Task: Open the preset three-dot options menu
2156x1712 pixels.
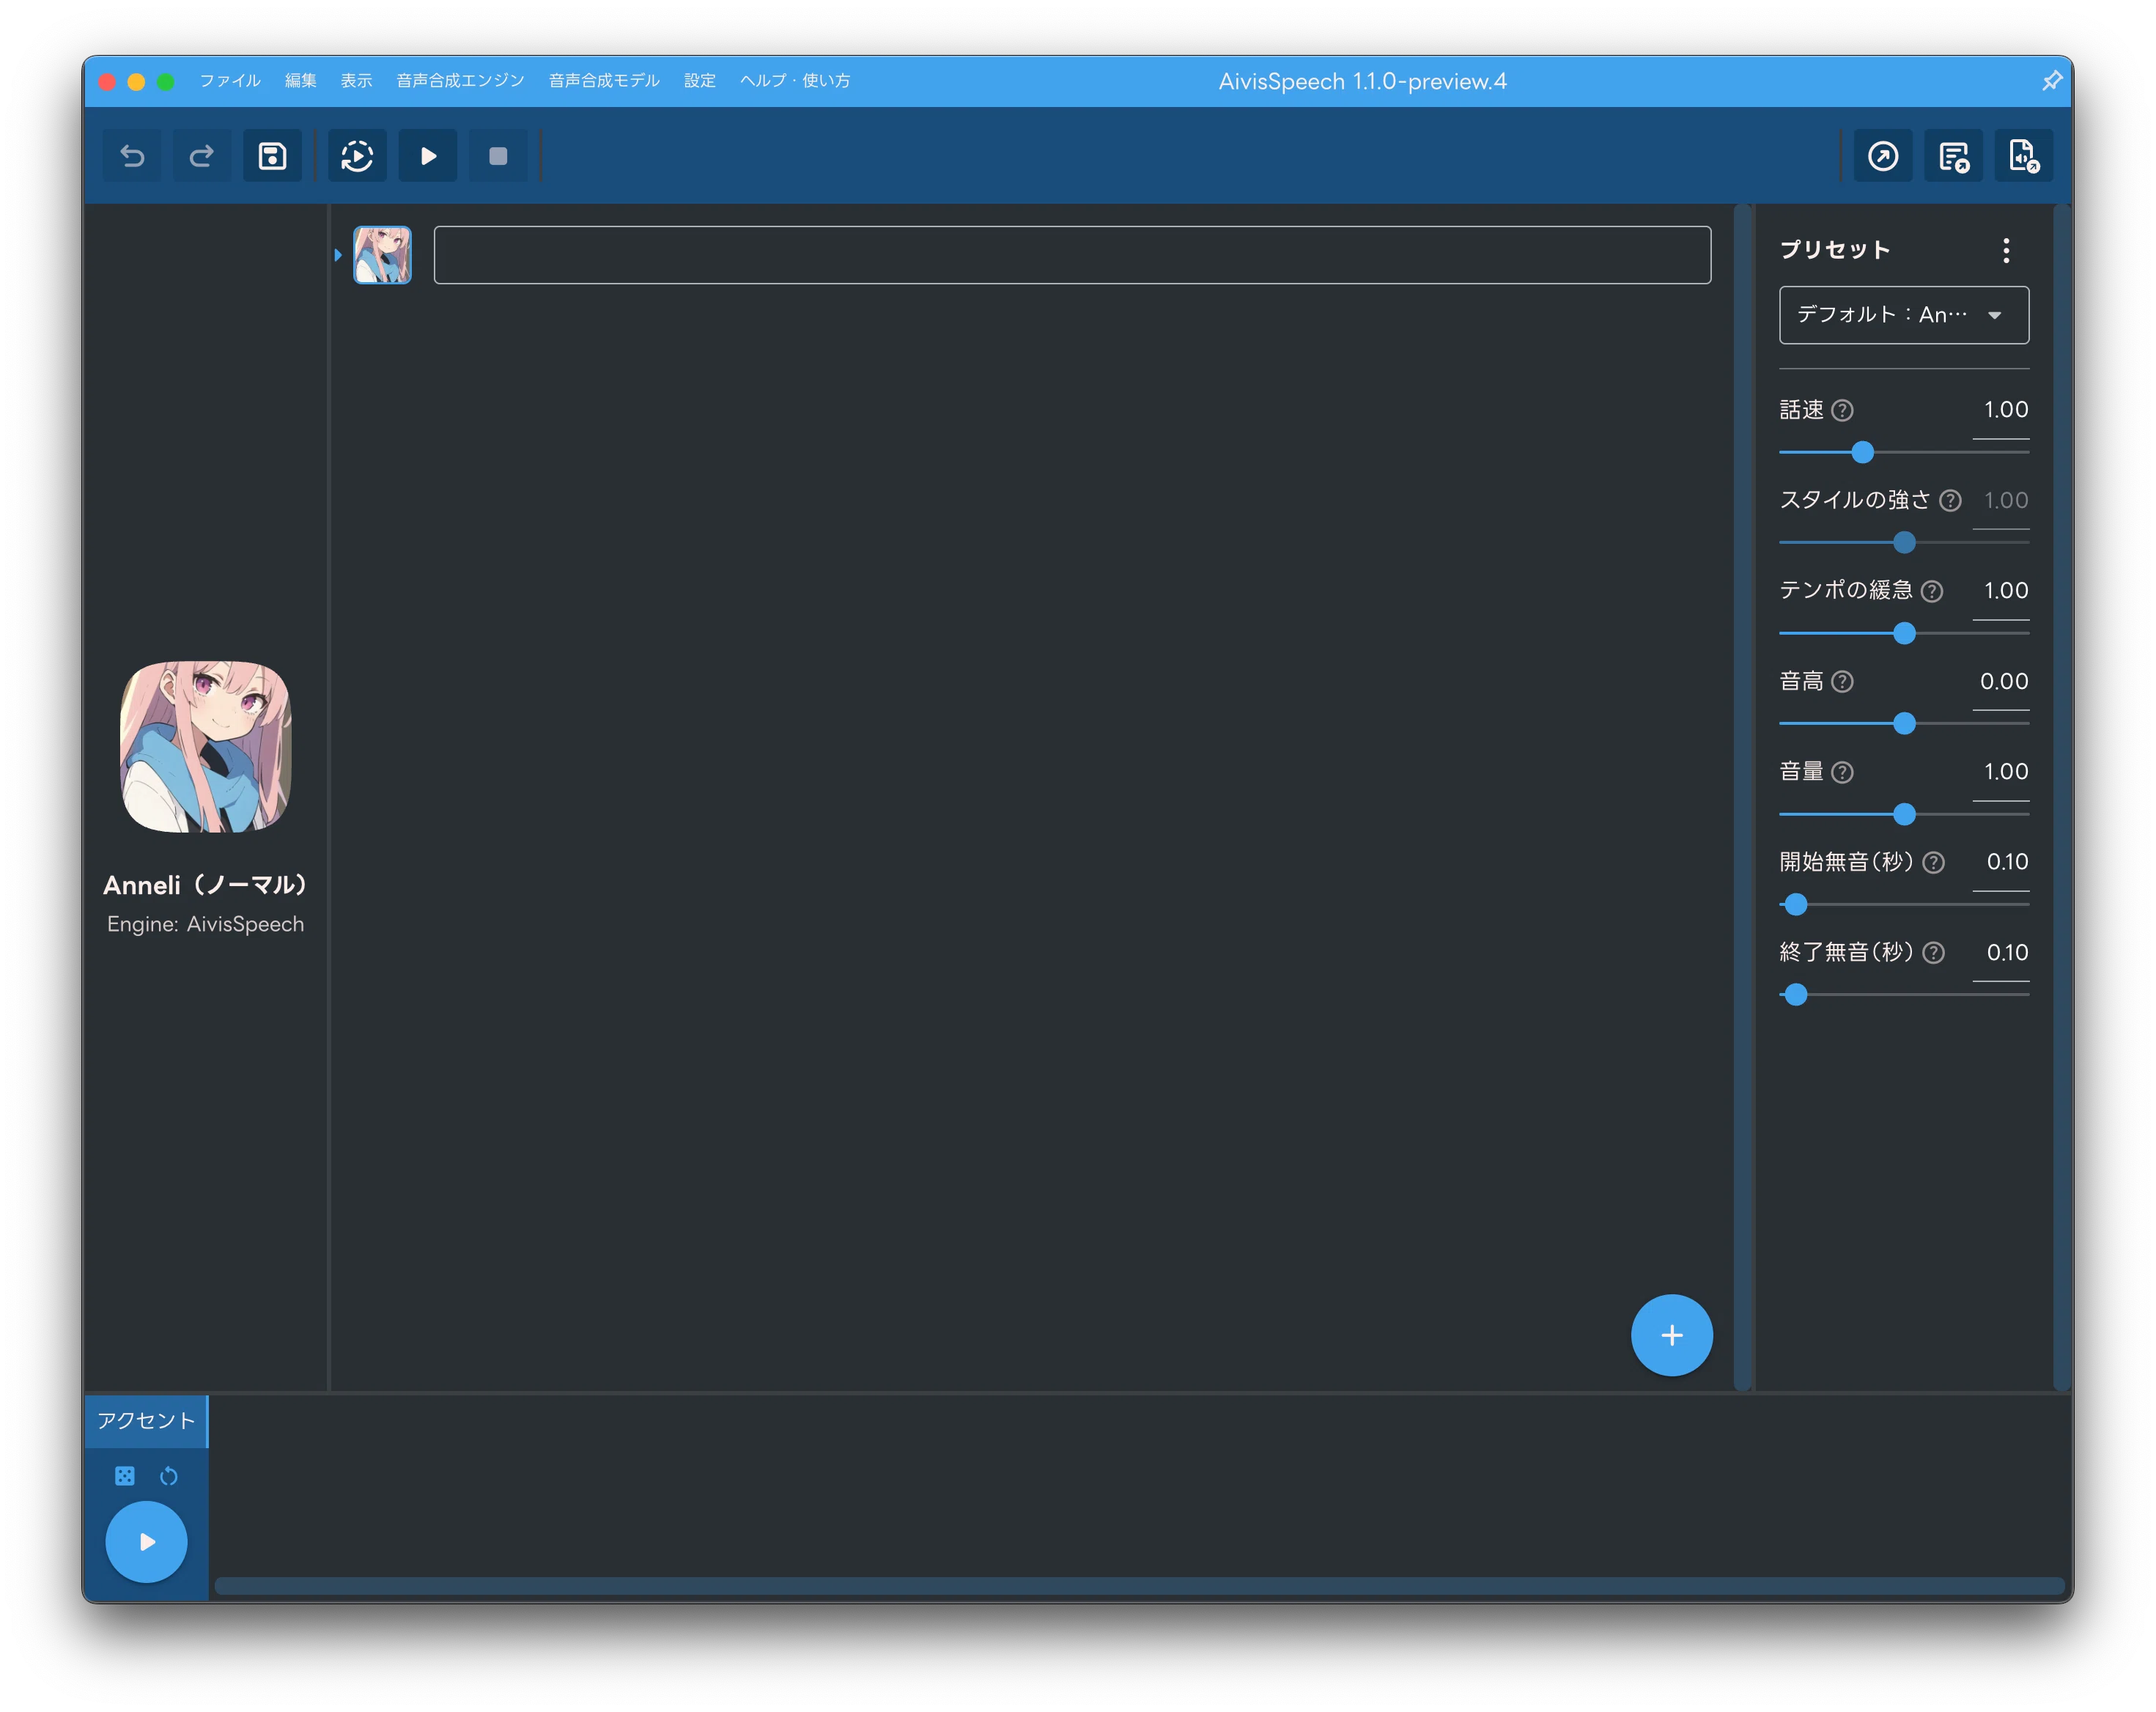Action: click(x=2005, y=250)
